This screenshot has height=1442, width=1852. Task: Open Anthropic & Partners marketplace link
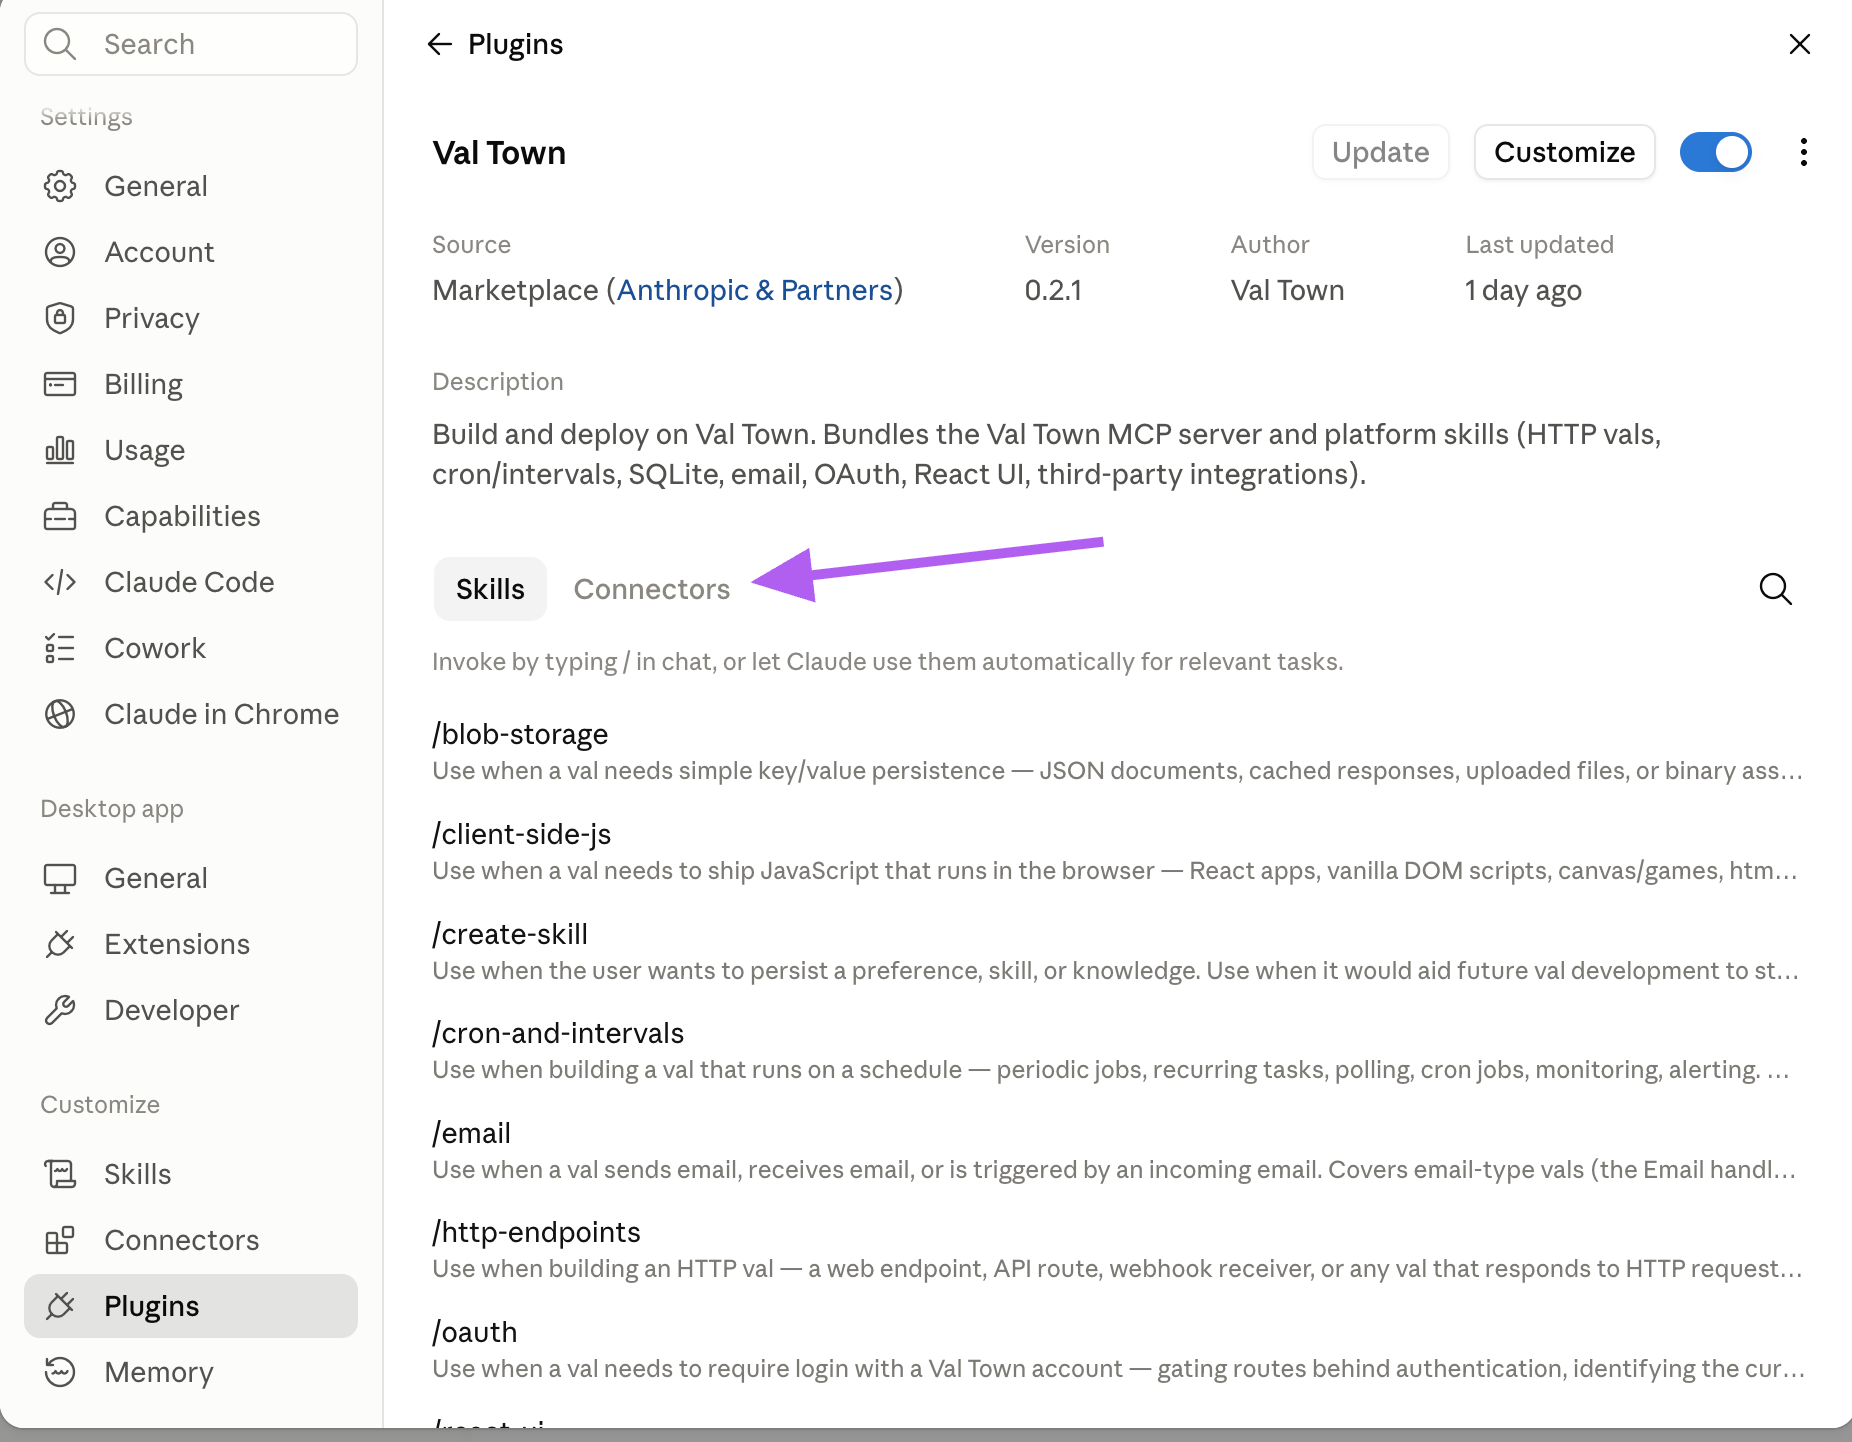[755, 290]
